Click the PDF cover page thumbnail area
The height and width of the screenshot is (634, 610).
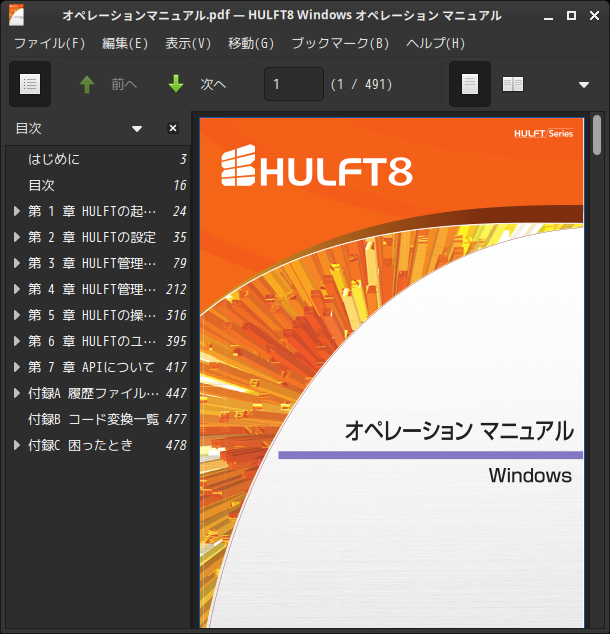[392, 373]
